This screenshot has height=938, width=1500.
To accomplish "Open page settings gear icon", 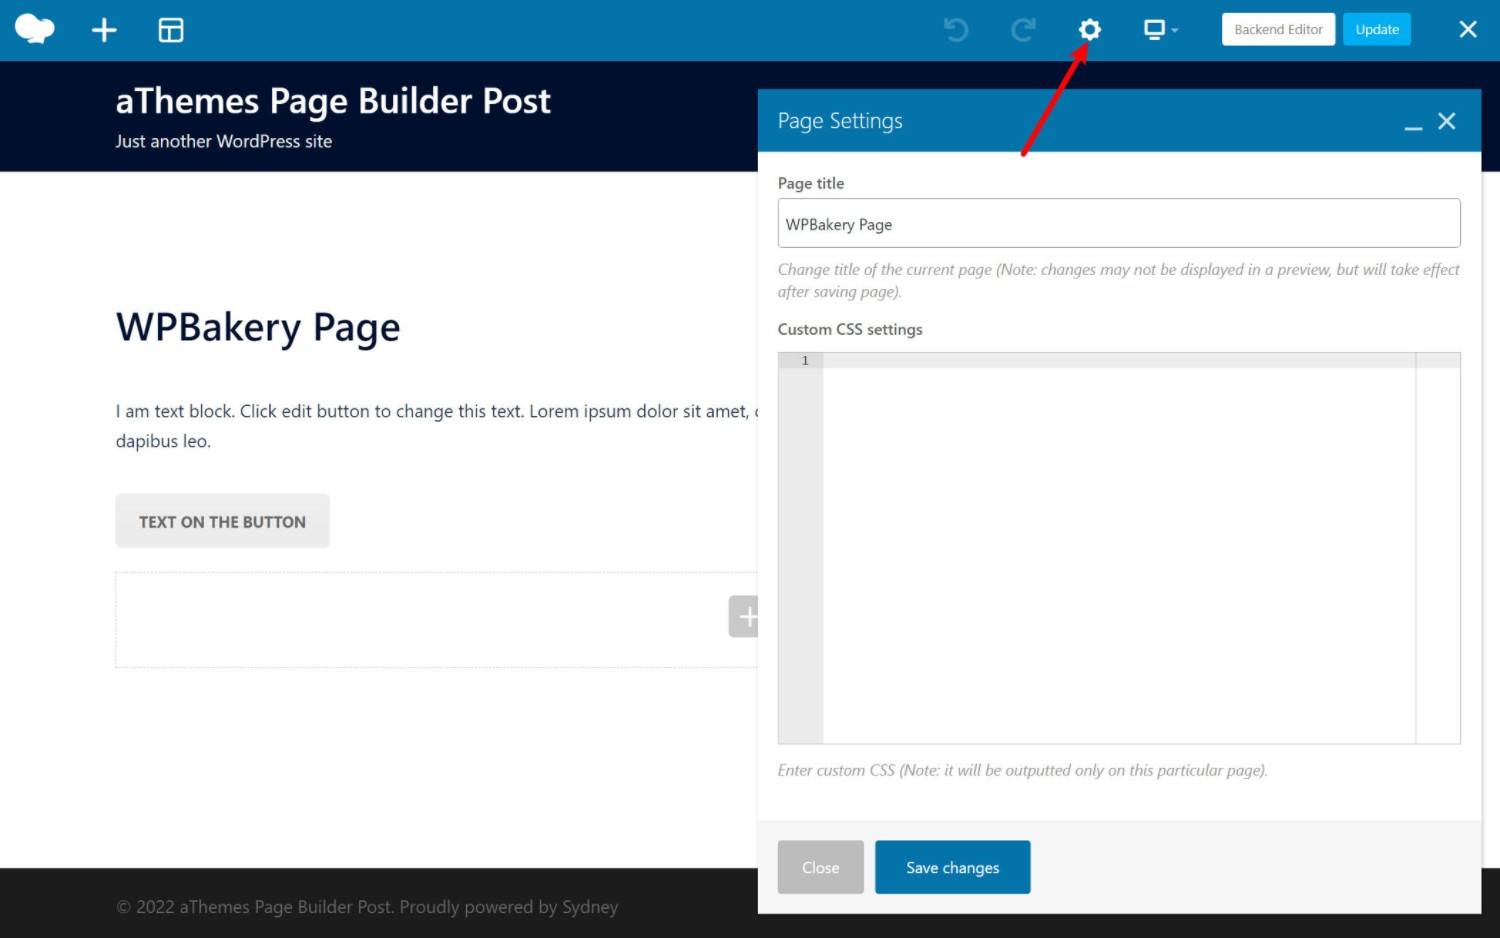I will coord(1090,30).
